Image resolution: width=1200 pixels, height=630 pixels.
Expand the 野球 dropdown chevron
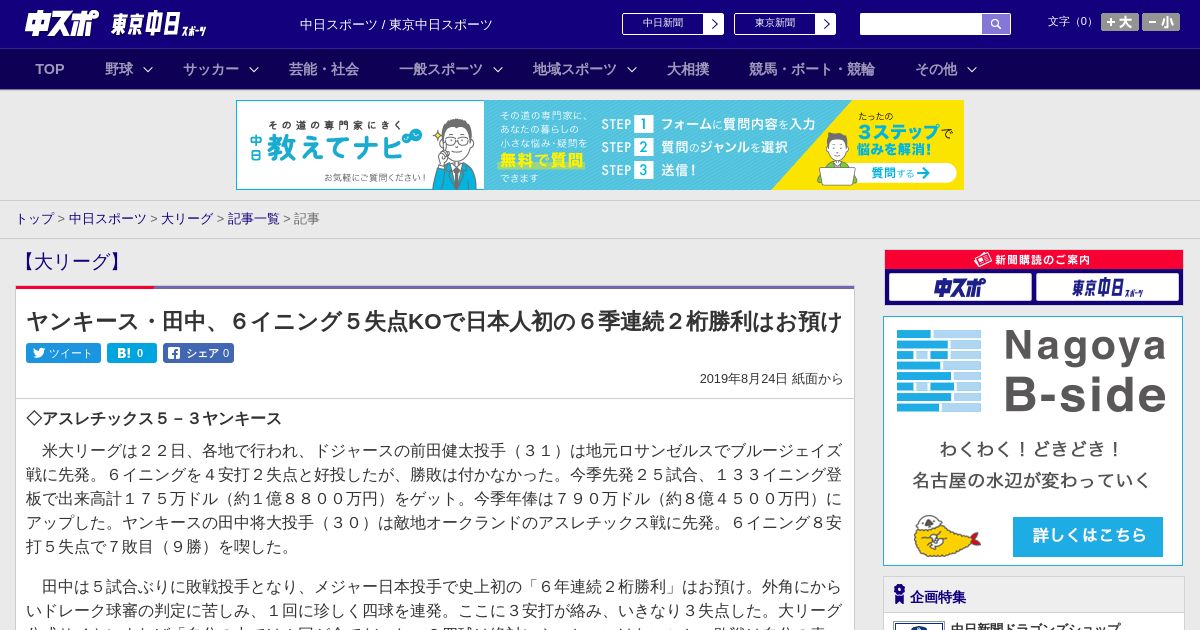pos(148,70)
